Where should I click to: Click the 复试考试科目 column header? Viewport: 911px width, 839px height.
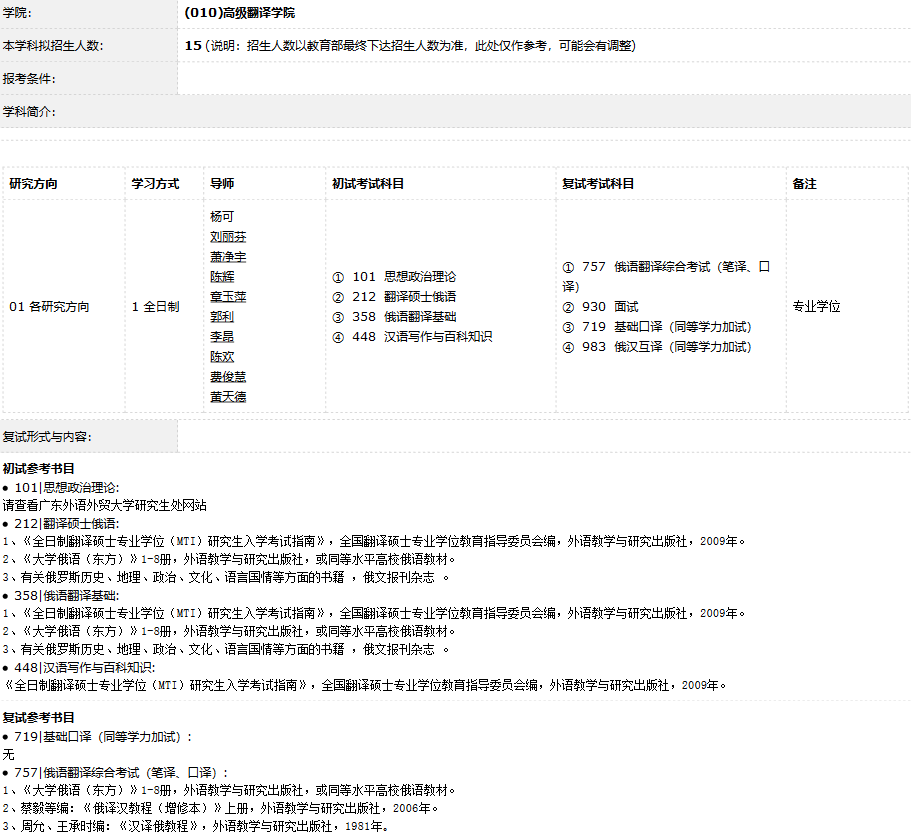coord(598,184)
